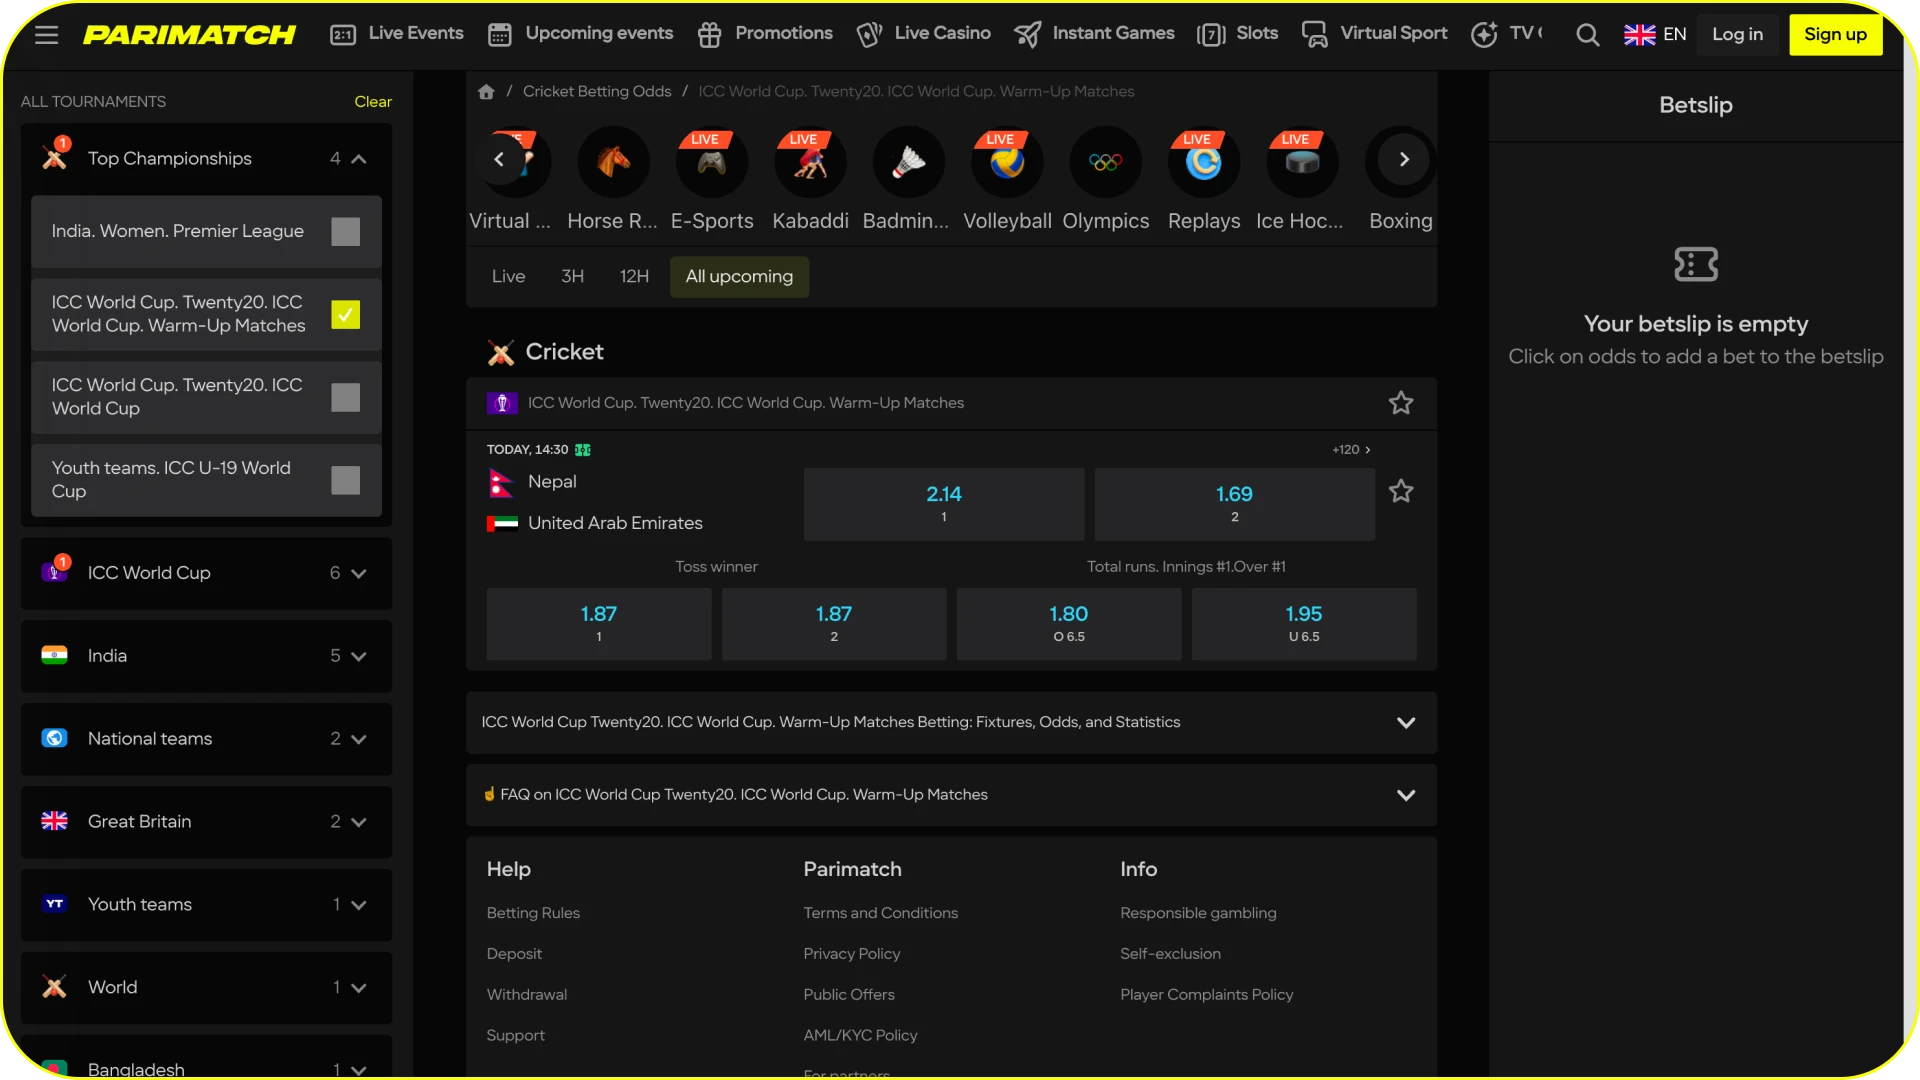The image size is (1920, 1080).
Task: Switch to the 3H time filter tab
Action: 572,277
